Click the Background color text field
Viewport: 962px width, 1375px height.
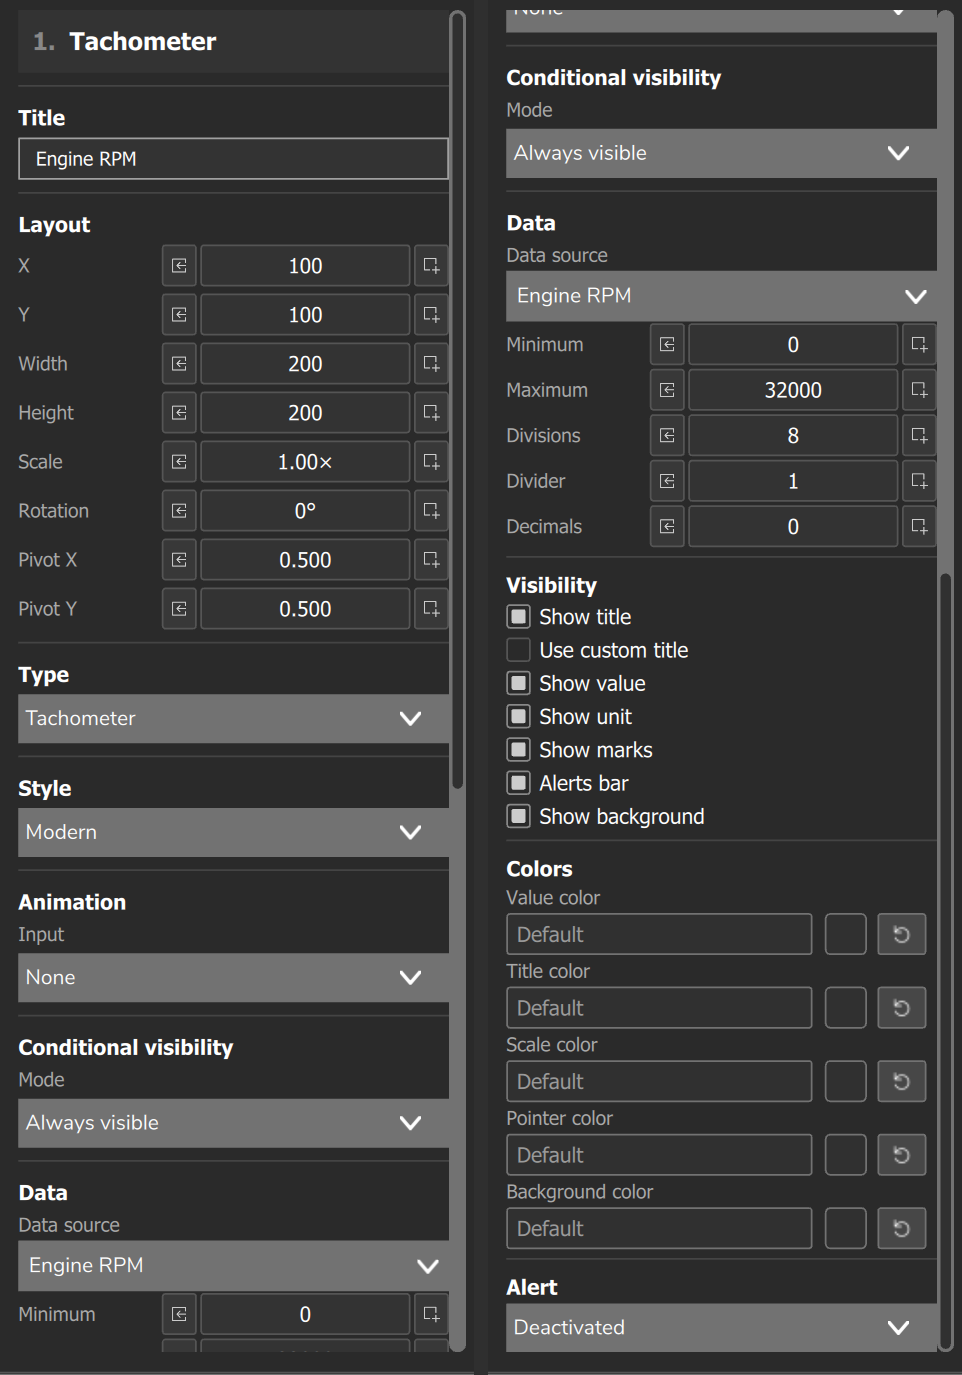(659, 1228)
